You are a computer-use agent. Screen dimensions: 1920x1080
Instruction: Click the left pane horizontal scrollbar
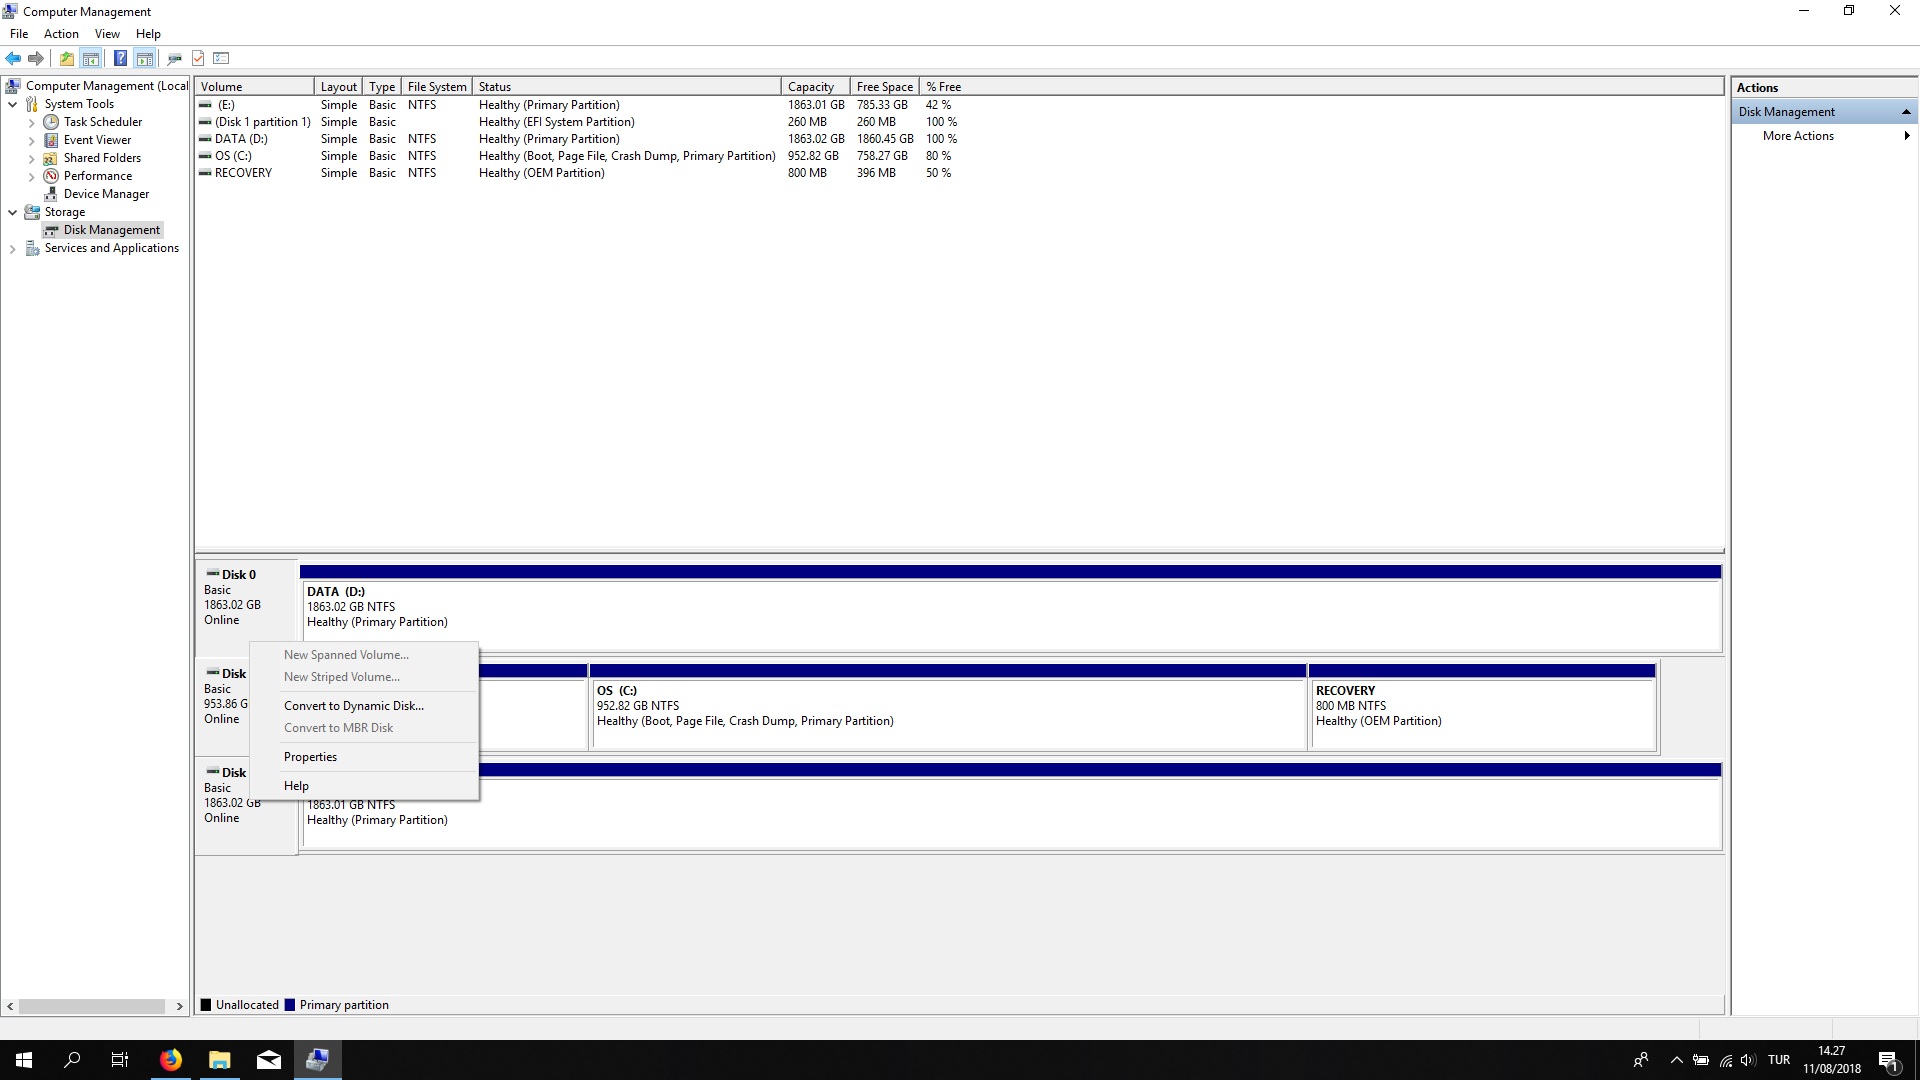(92, 1006)
